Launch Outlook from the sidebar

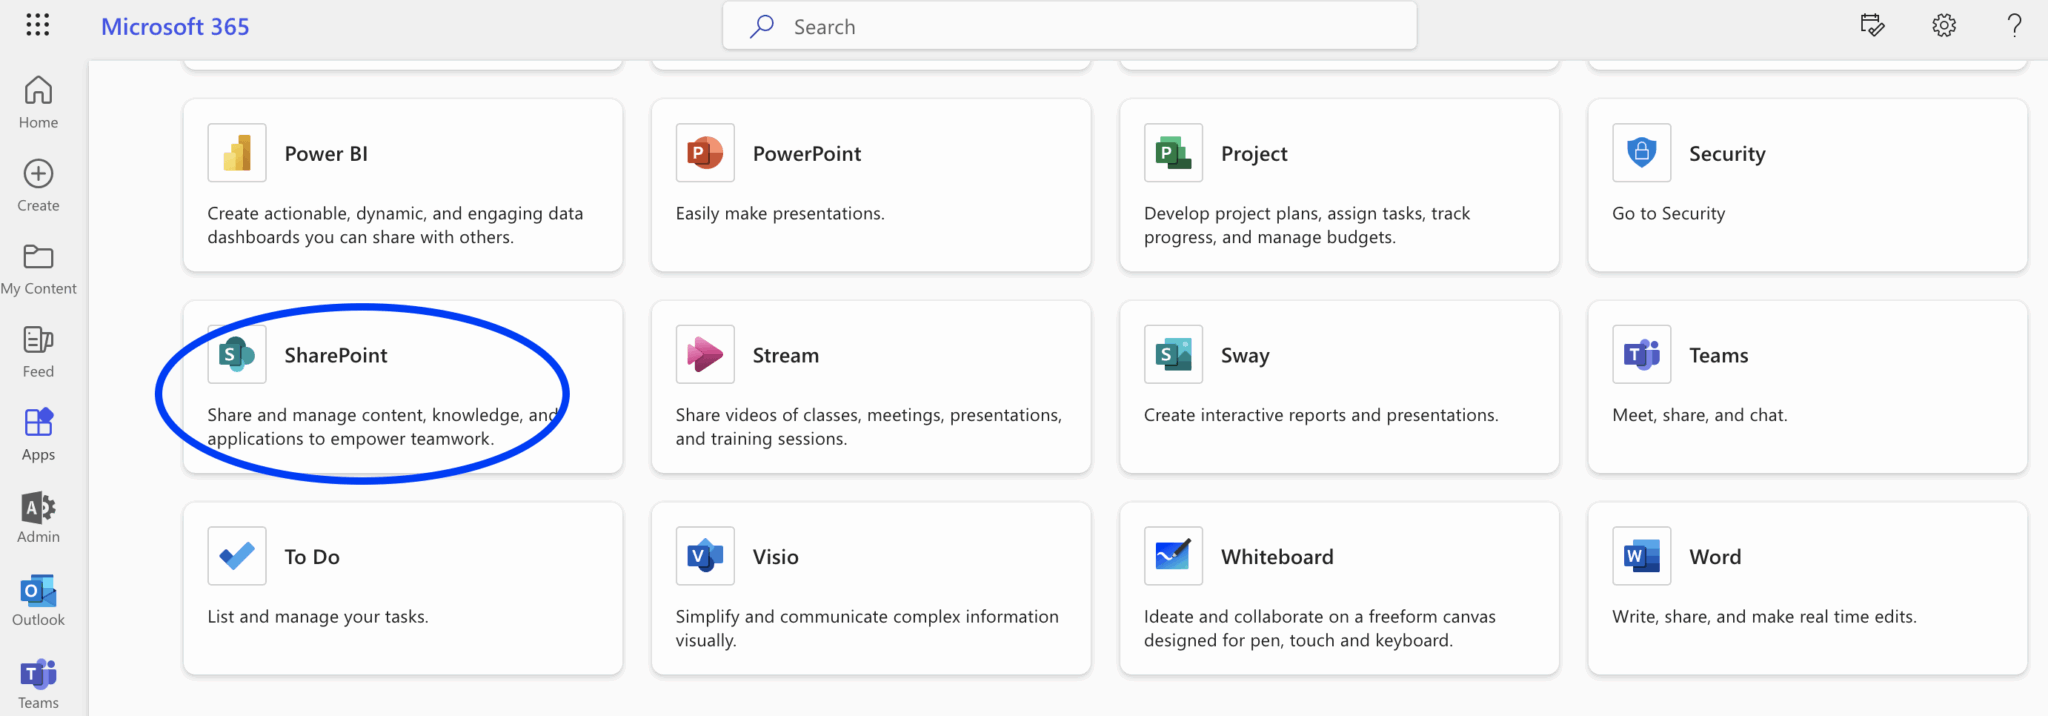point(38,600)
